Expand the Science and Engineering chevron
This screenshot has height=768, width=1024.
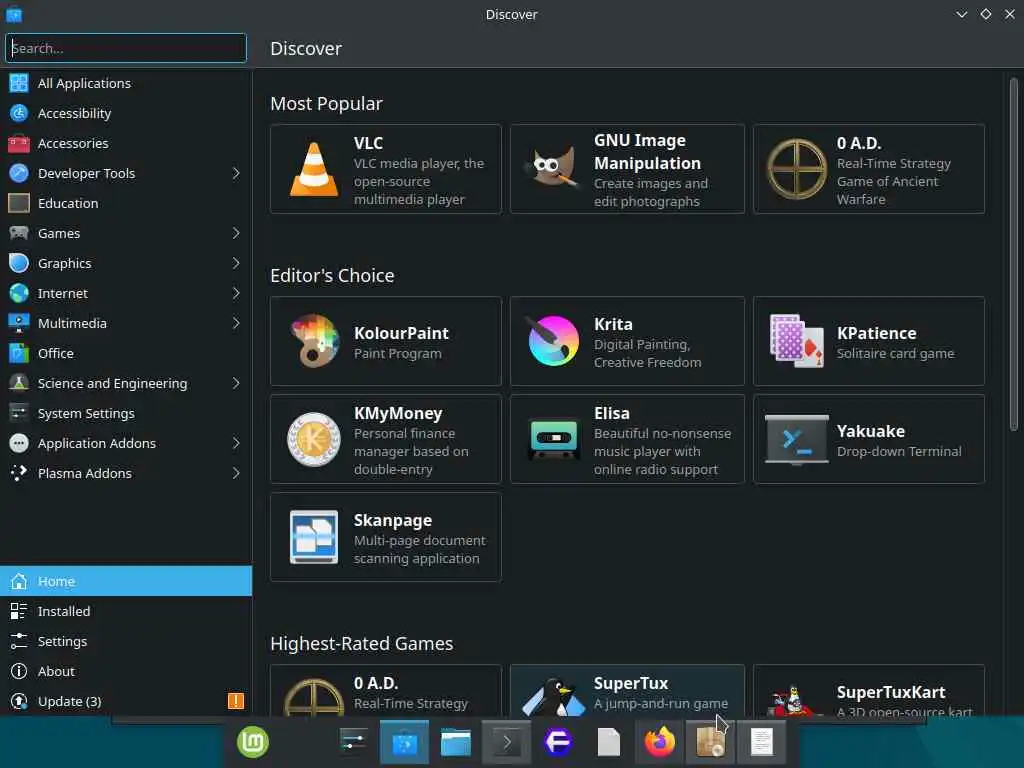236,383
